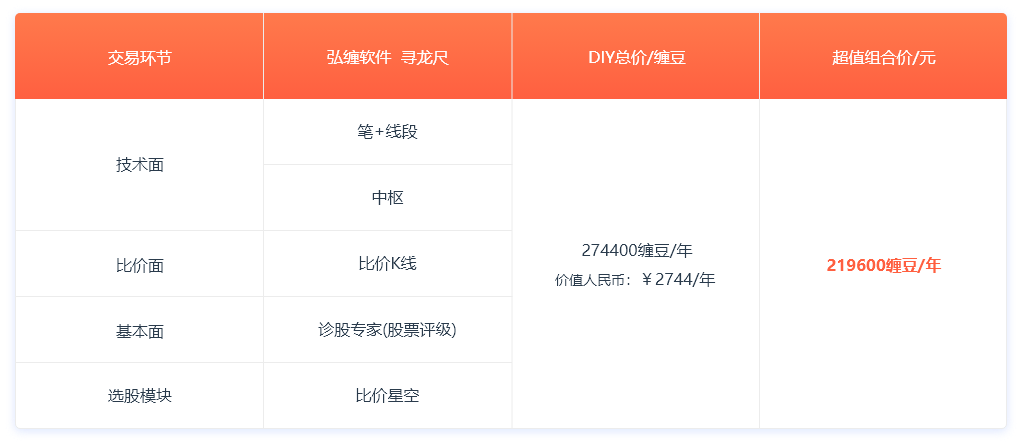Screen dimensions: 1022x446
Task: Select the 比价星空 cell
Action: tap(388, 396)
